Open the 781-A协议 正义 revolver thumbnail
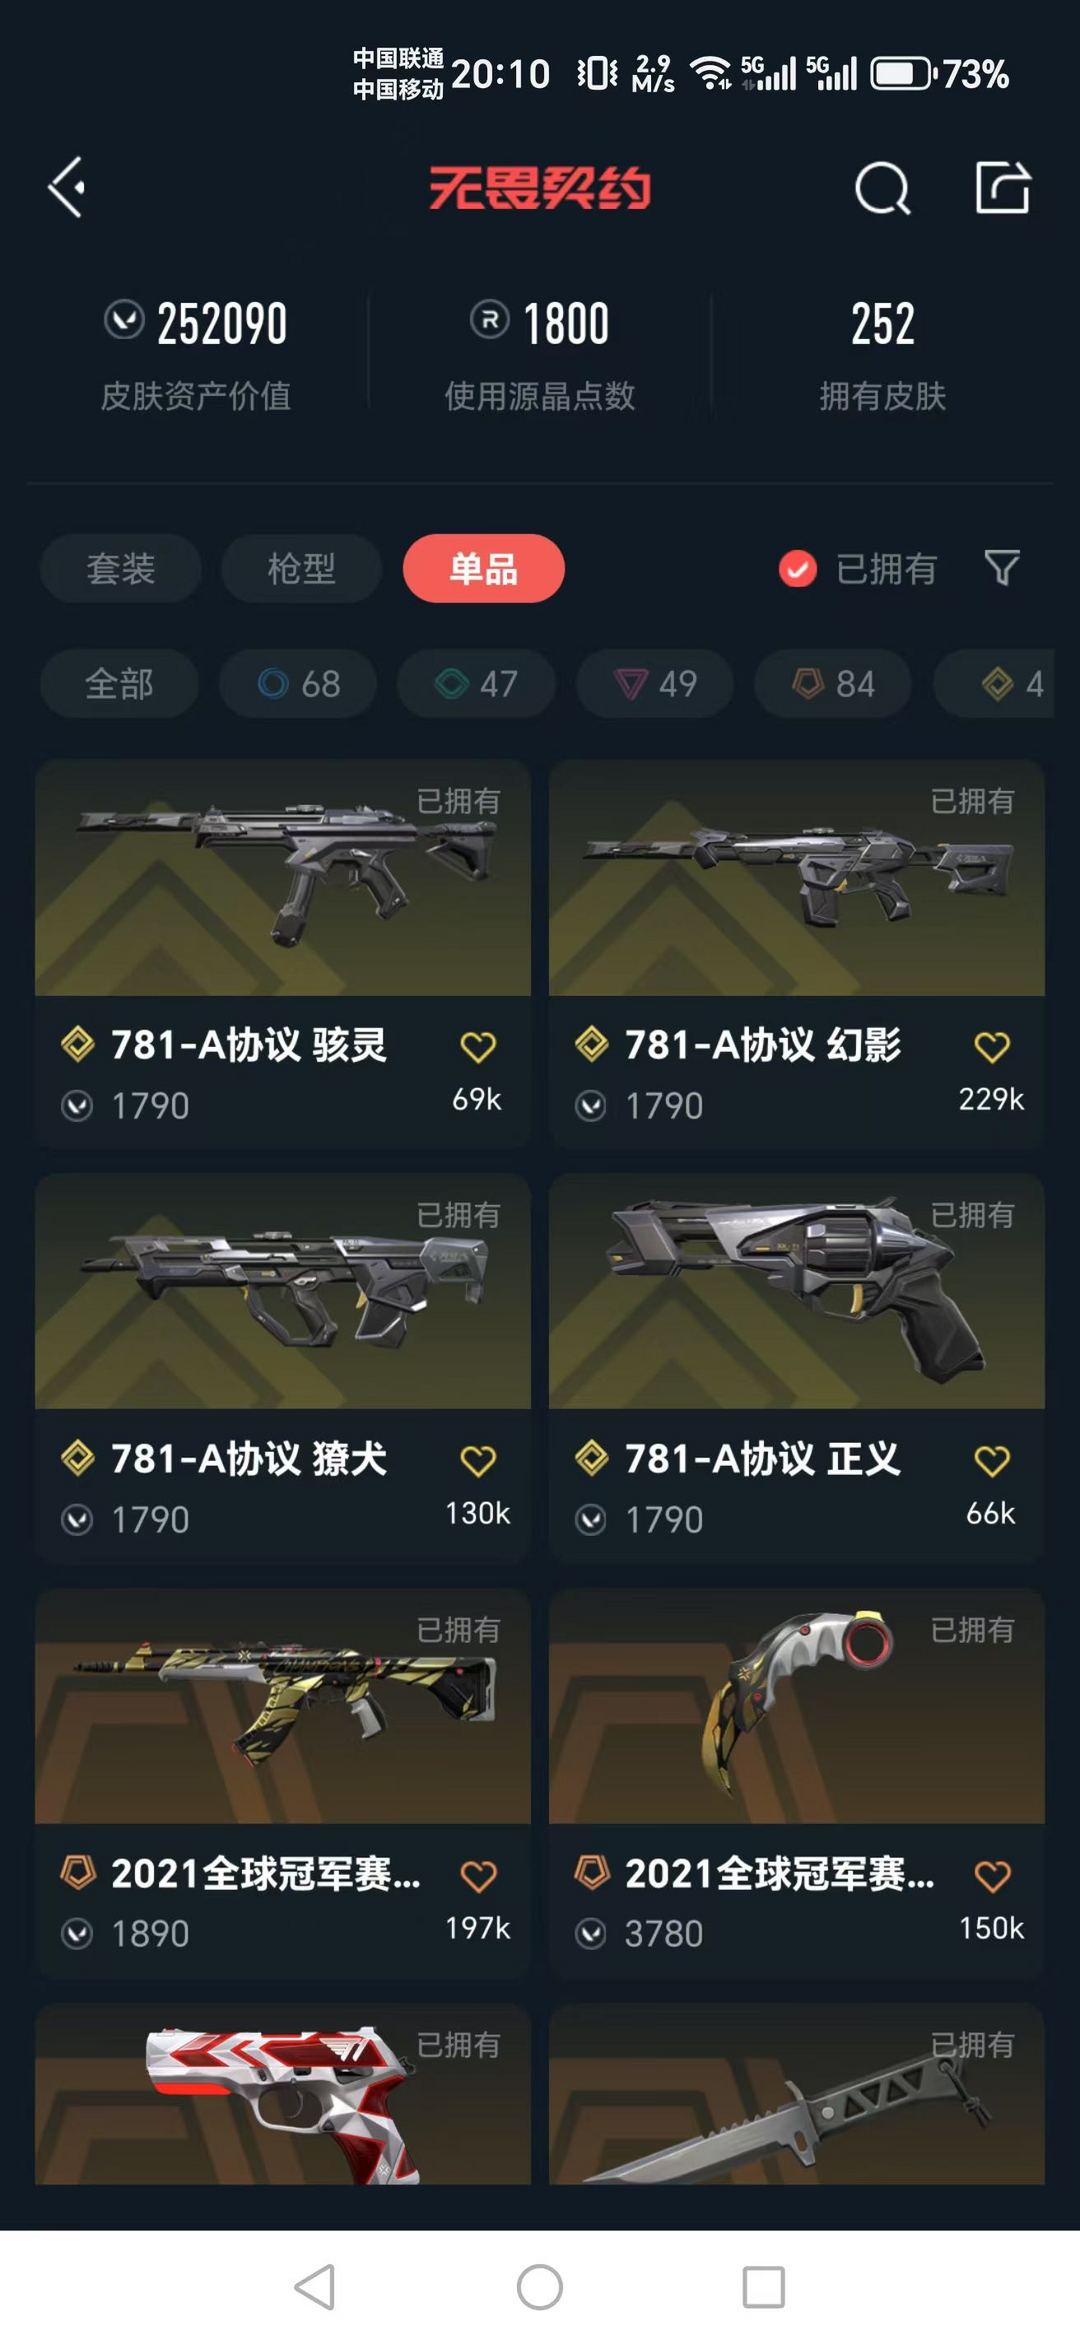 pyautogui.click(x=797, y=1292)
